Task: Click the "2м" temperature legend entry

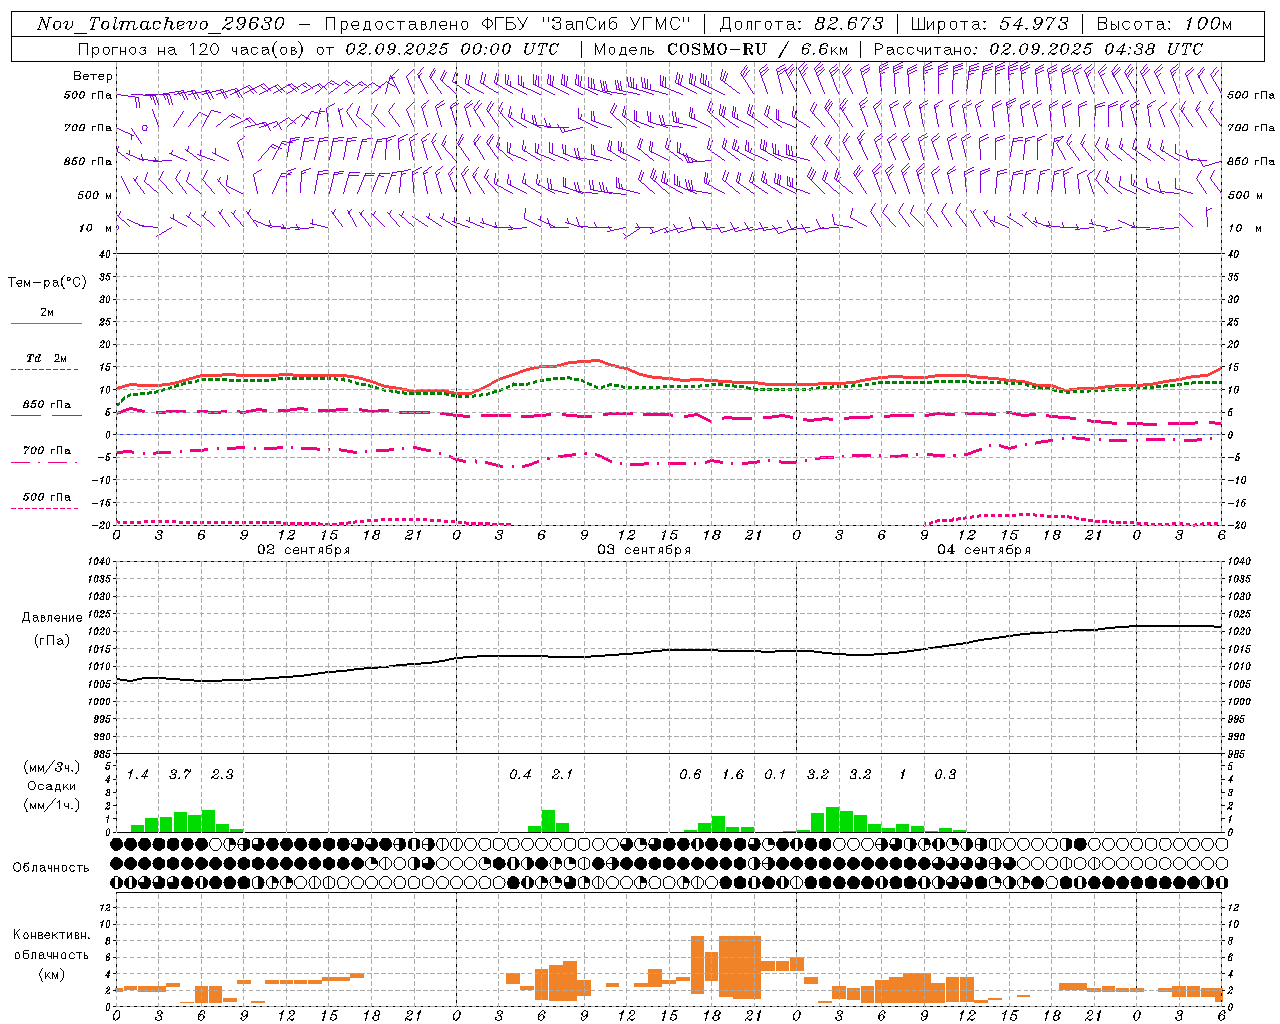Action: click(47, 312)
